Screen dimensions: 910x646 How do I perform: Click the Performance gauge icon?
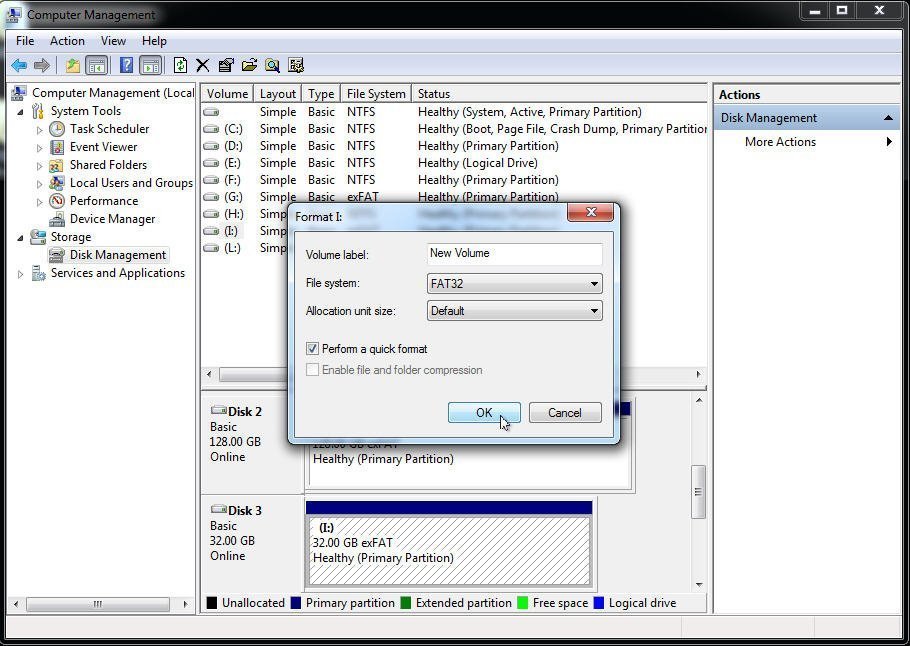click(x=57, y=201)
